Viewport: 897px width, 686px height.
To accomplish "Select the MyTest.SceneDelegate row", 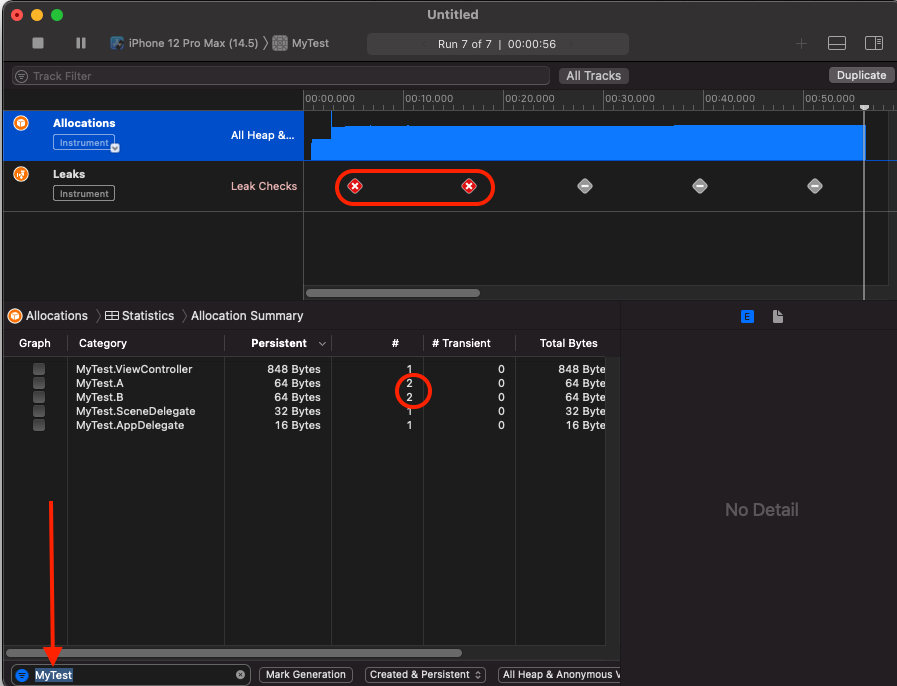I will (305, 411).
